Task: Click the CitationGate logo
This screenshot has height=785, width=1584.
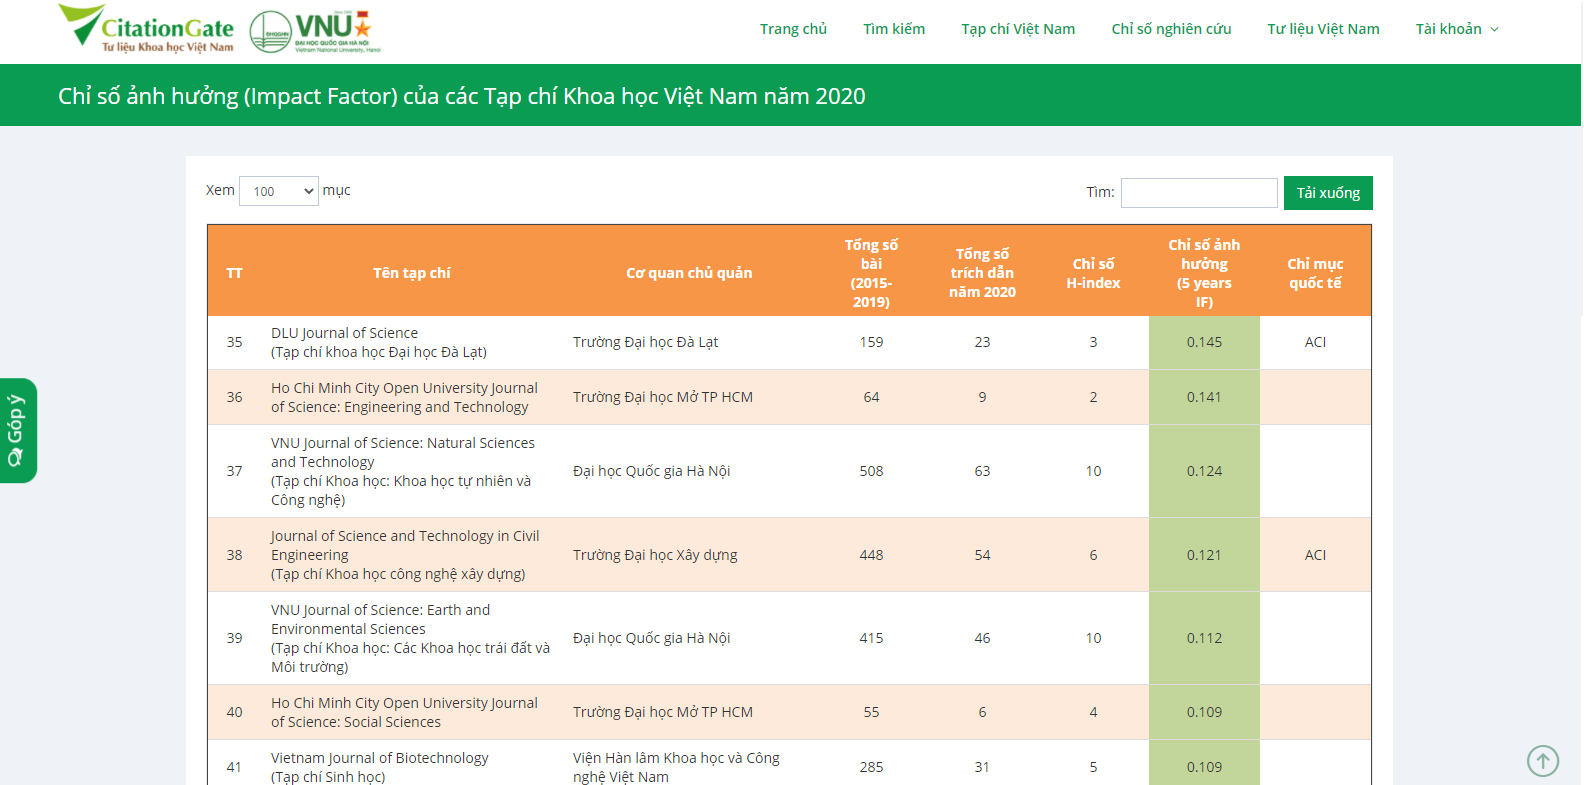Action: (x=146, y=28)
